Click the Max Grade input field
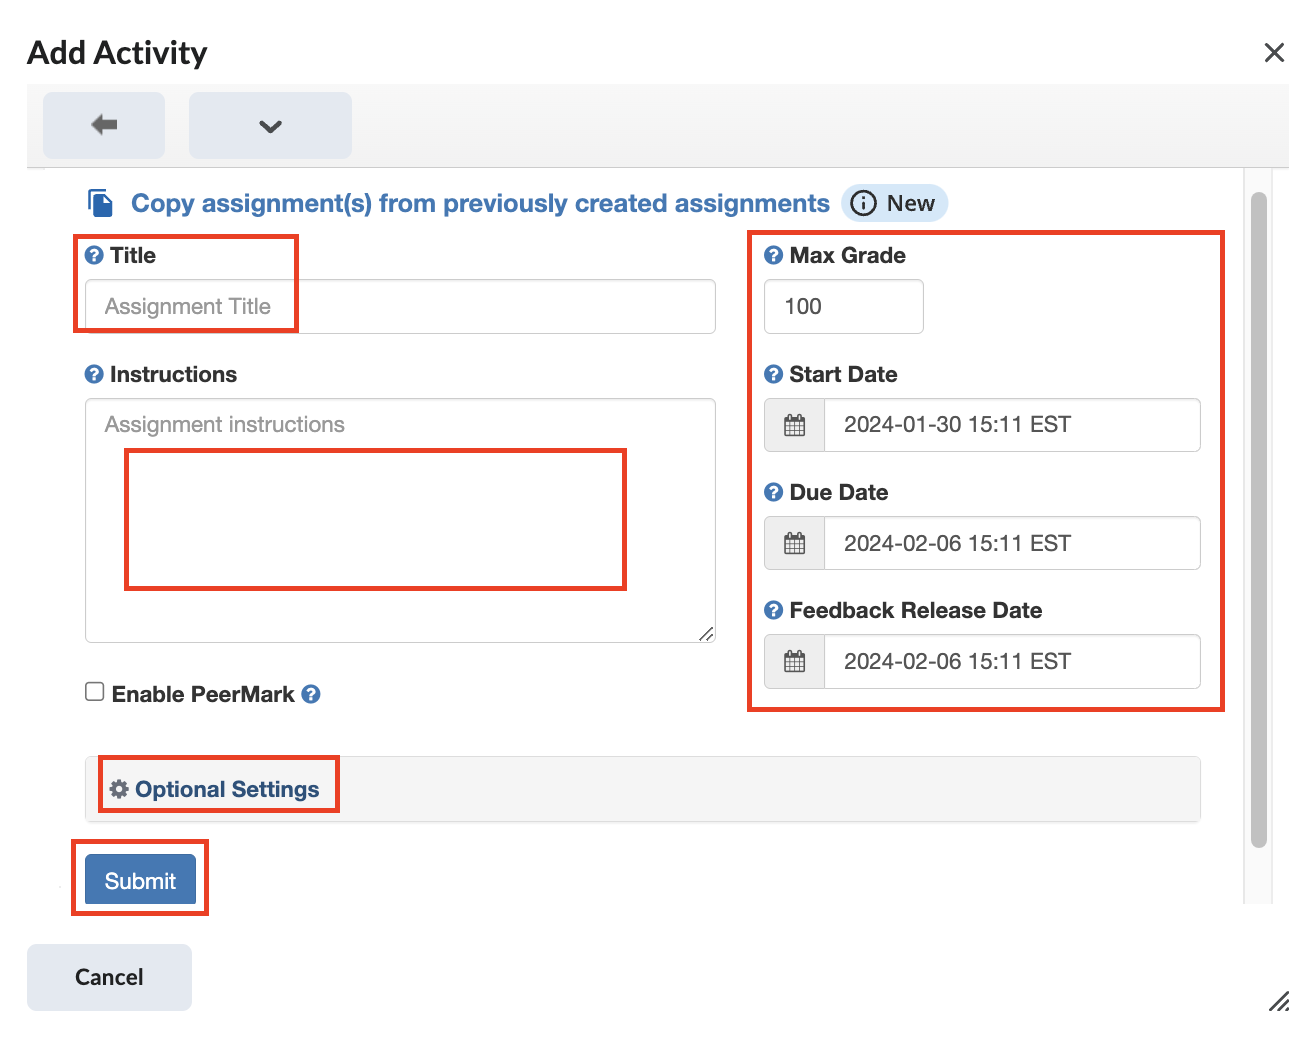 tap(843, 306)
